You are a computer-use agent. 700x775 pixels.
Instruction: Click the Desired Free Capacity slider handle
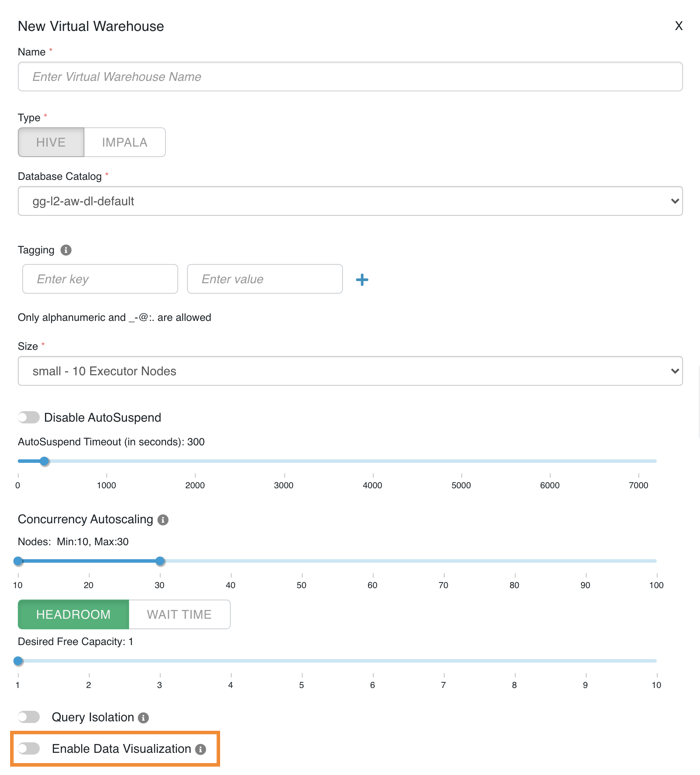click(x=18, y=661)
